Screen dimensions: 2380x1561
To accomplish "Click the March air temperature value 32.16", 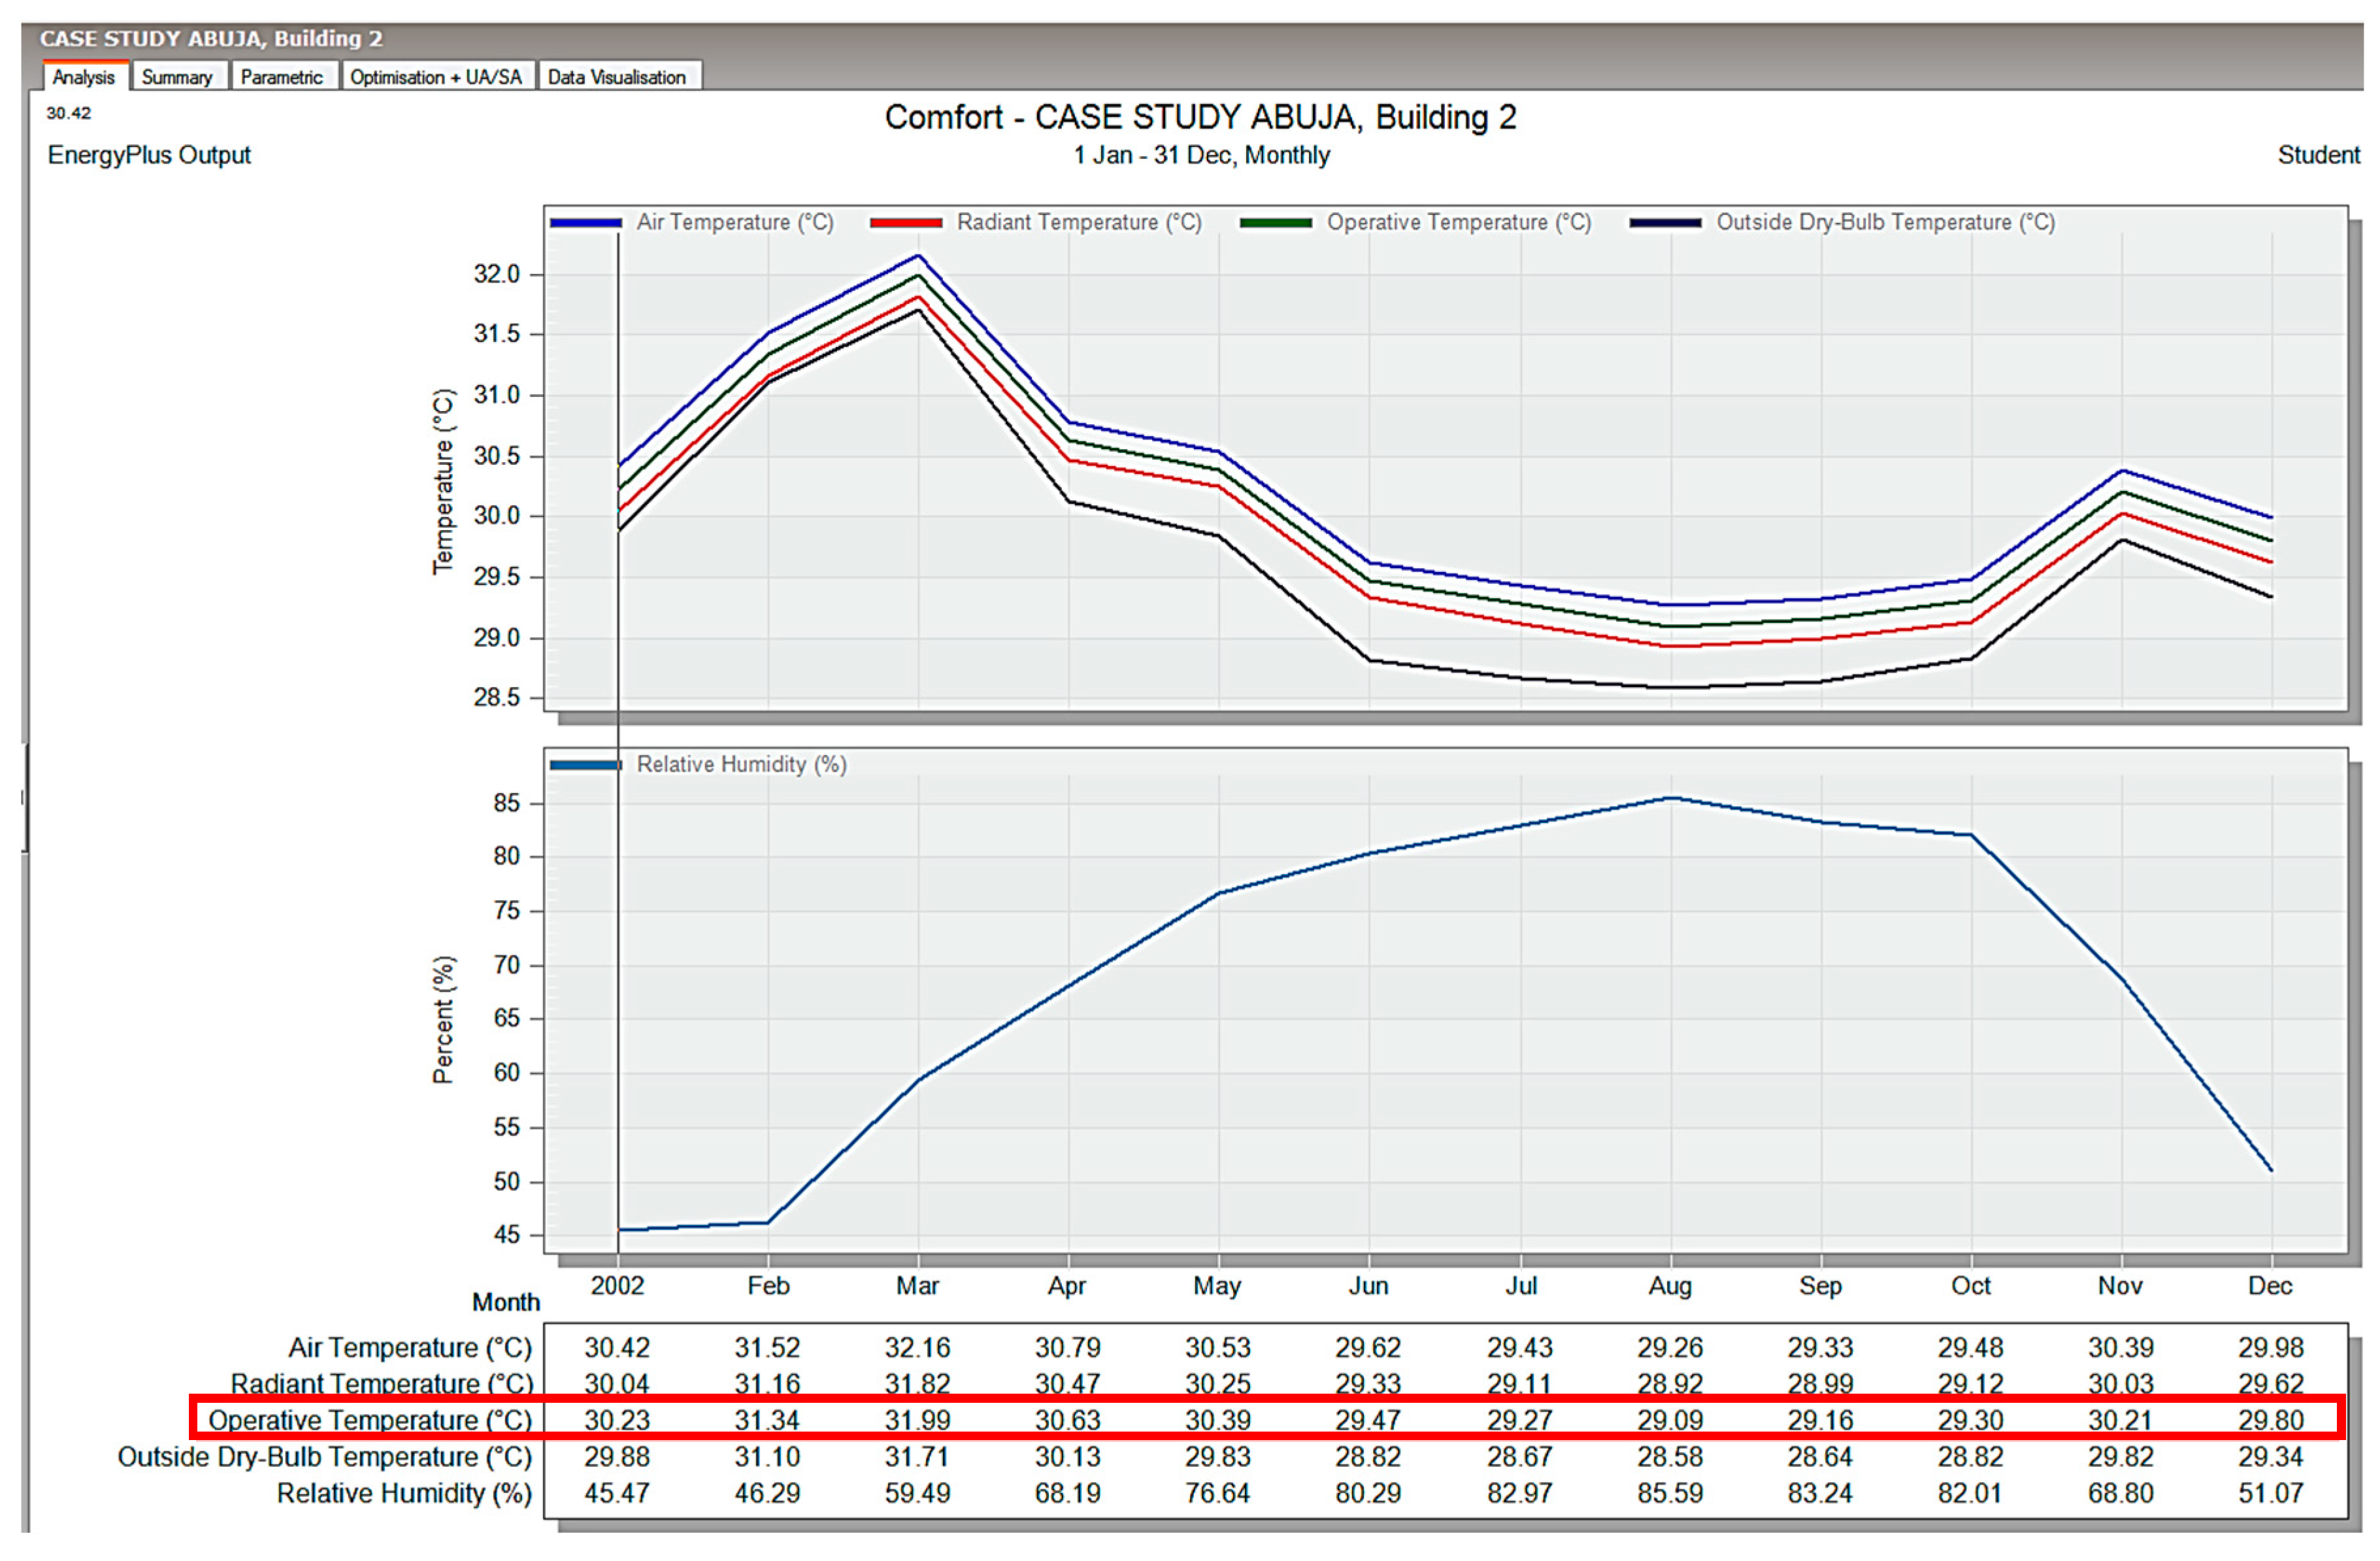I will pyautogui.click(x=918, y=1348).
